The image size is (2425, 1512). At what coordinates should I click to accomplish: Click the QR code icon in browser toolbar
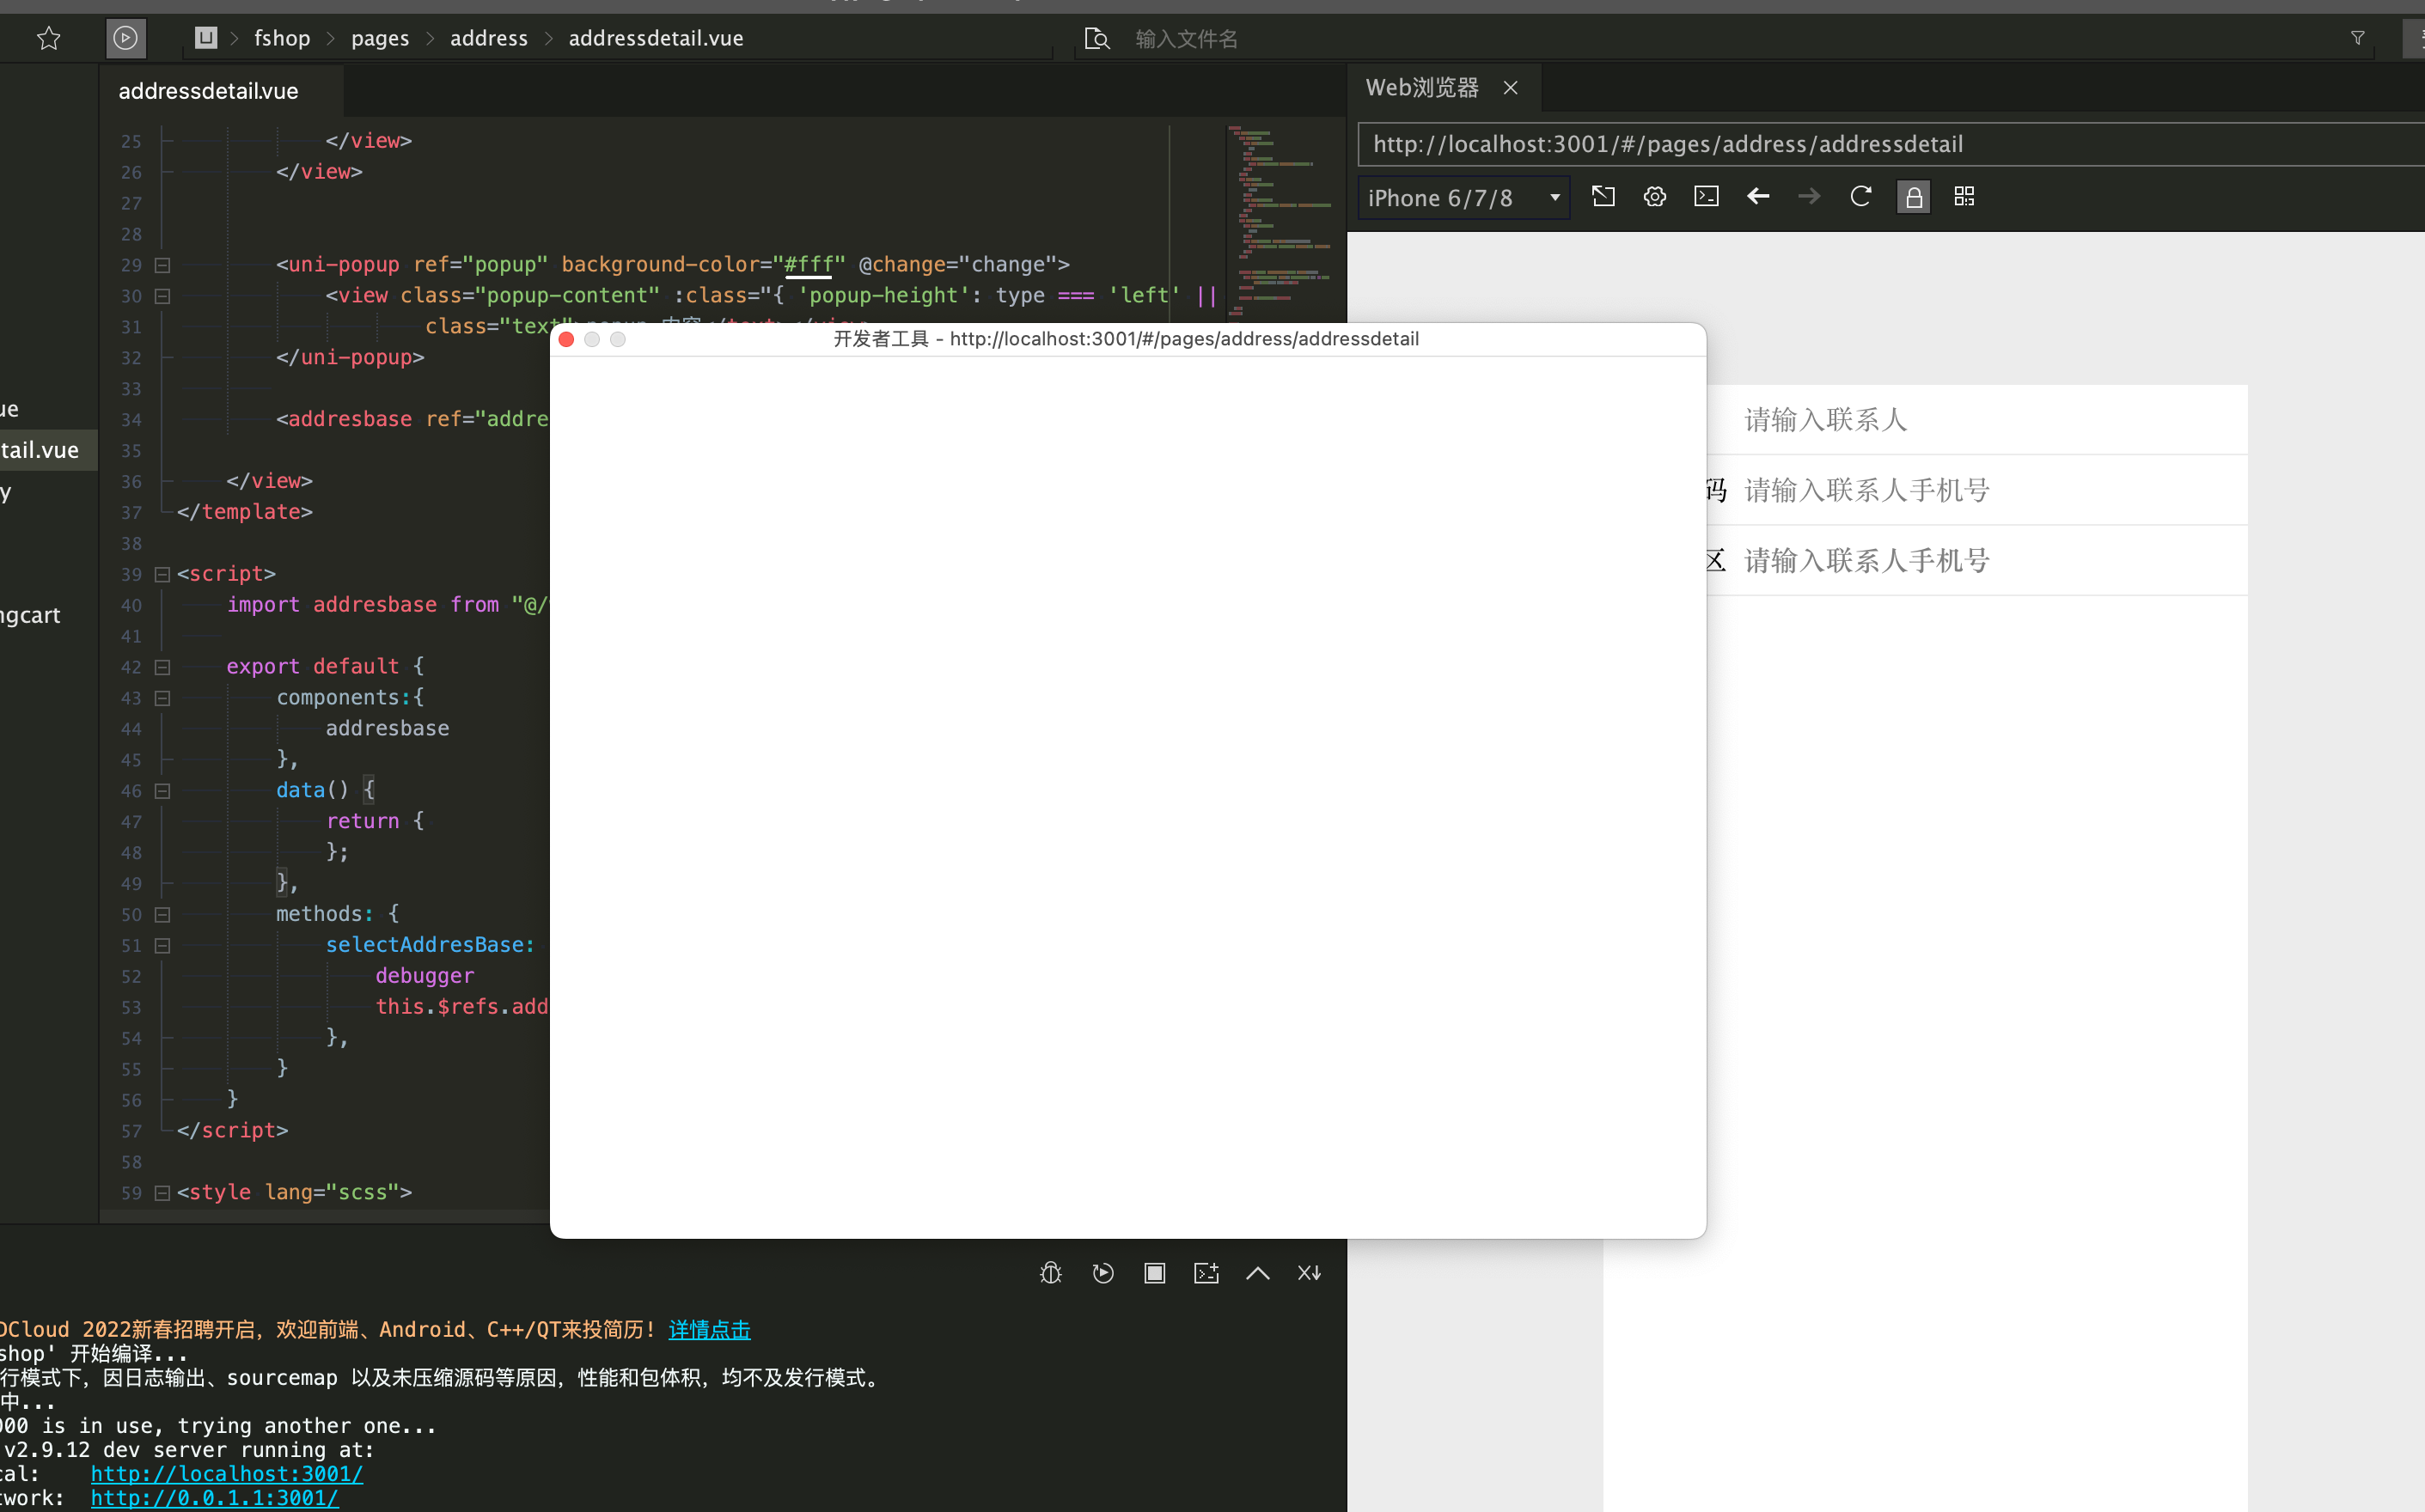tap(1964, 197)
